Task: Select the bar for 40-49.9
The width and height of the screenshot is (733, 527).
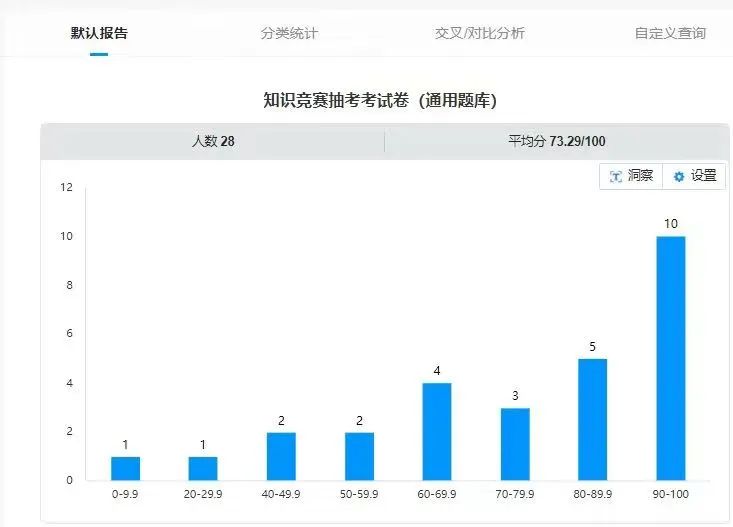Action: pyautogui.click(x=281, y=456)
